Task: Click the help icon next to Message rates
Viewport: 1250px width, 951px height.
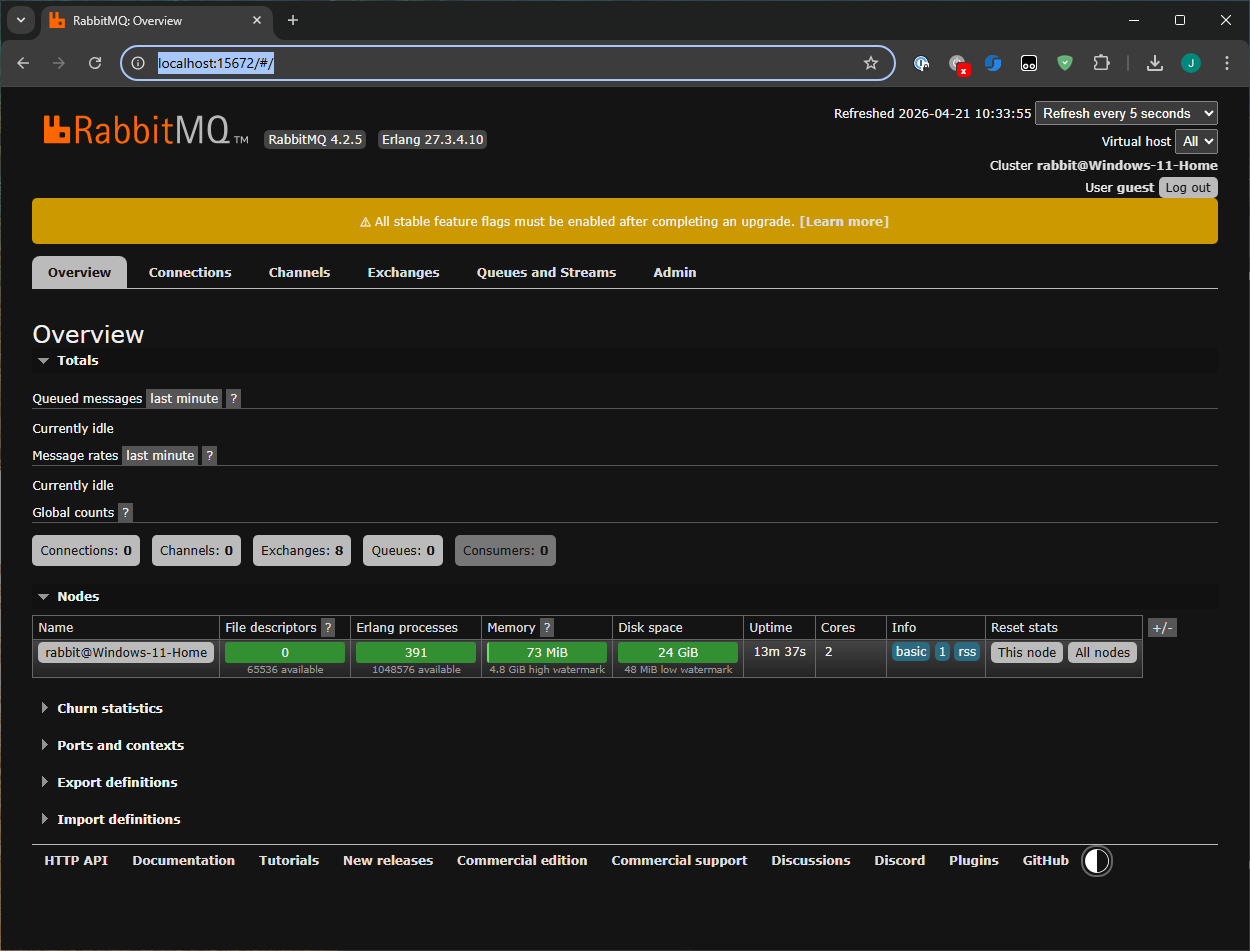Action: click(209, 455)
